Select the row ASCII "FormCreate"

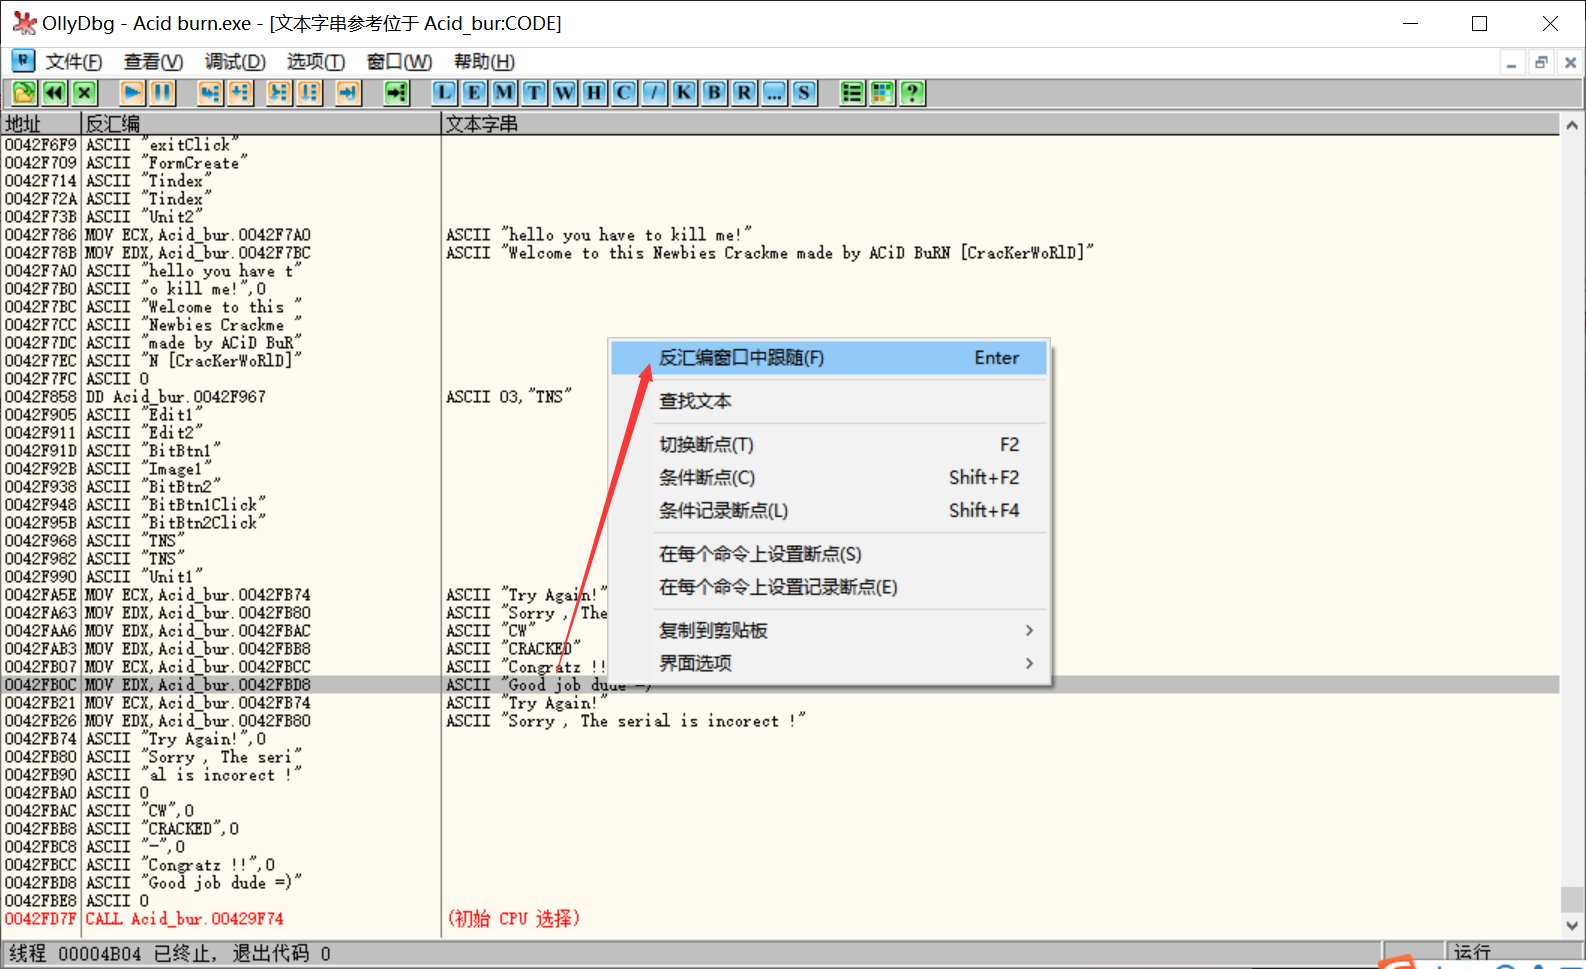(x=780, y=163)
